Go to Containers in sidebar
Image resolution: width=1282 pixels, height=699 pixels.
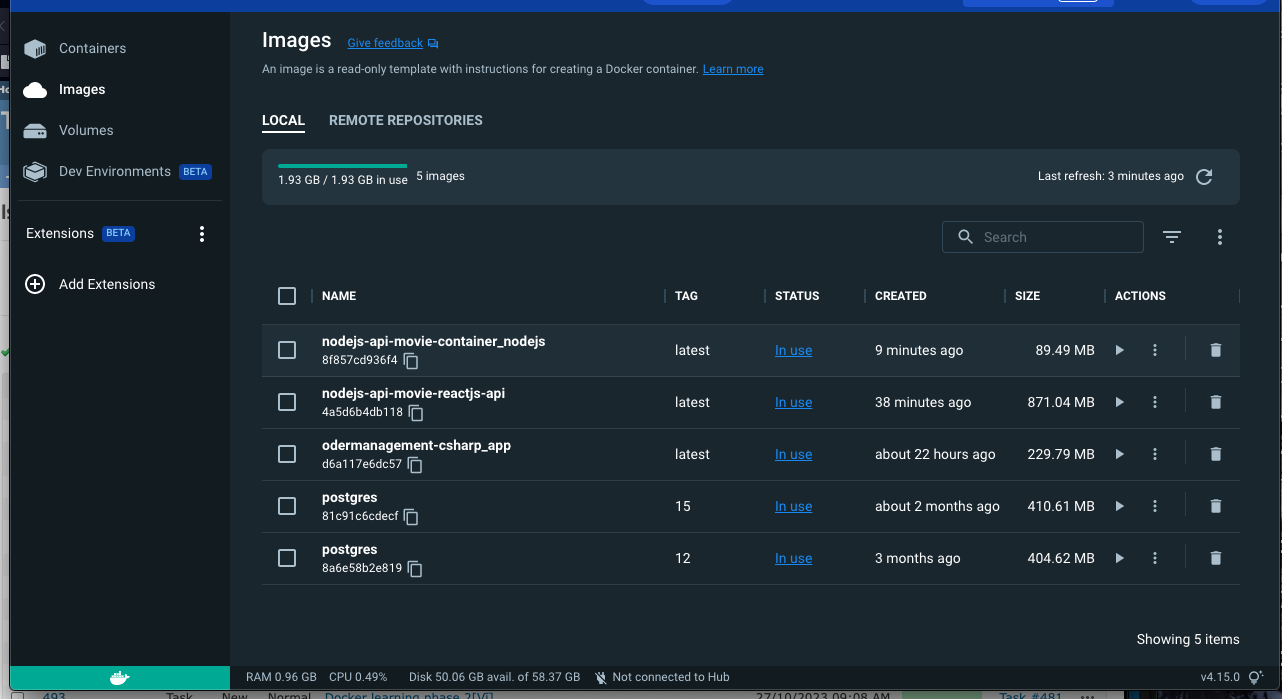pos(92,48)
